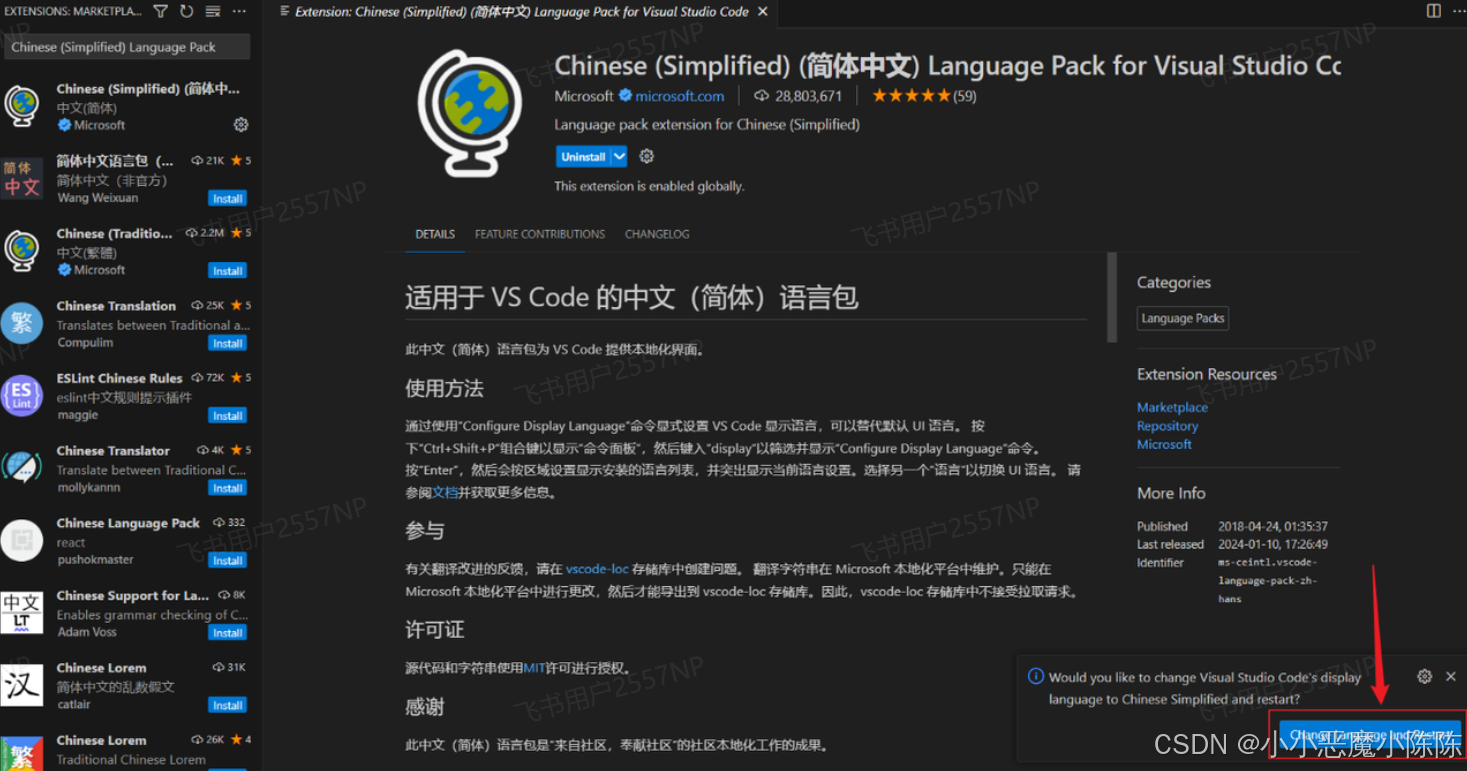Viewport: 1467px width, 771px height.
Task: Dismiss the display language notification
Action: (x=1450, y=677)
